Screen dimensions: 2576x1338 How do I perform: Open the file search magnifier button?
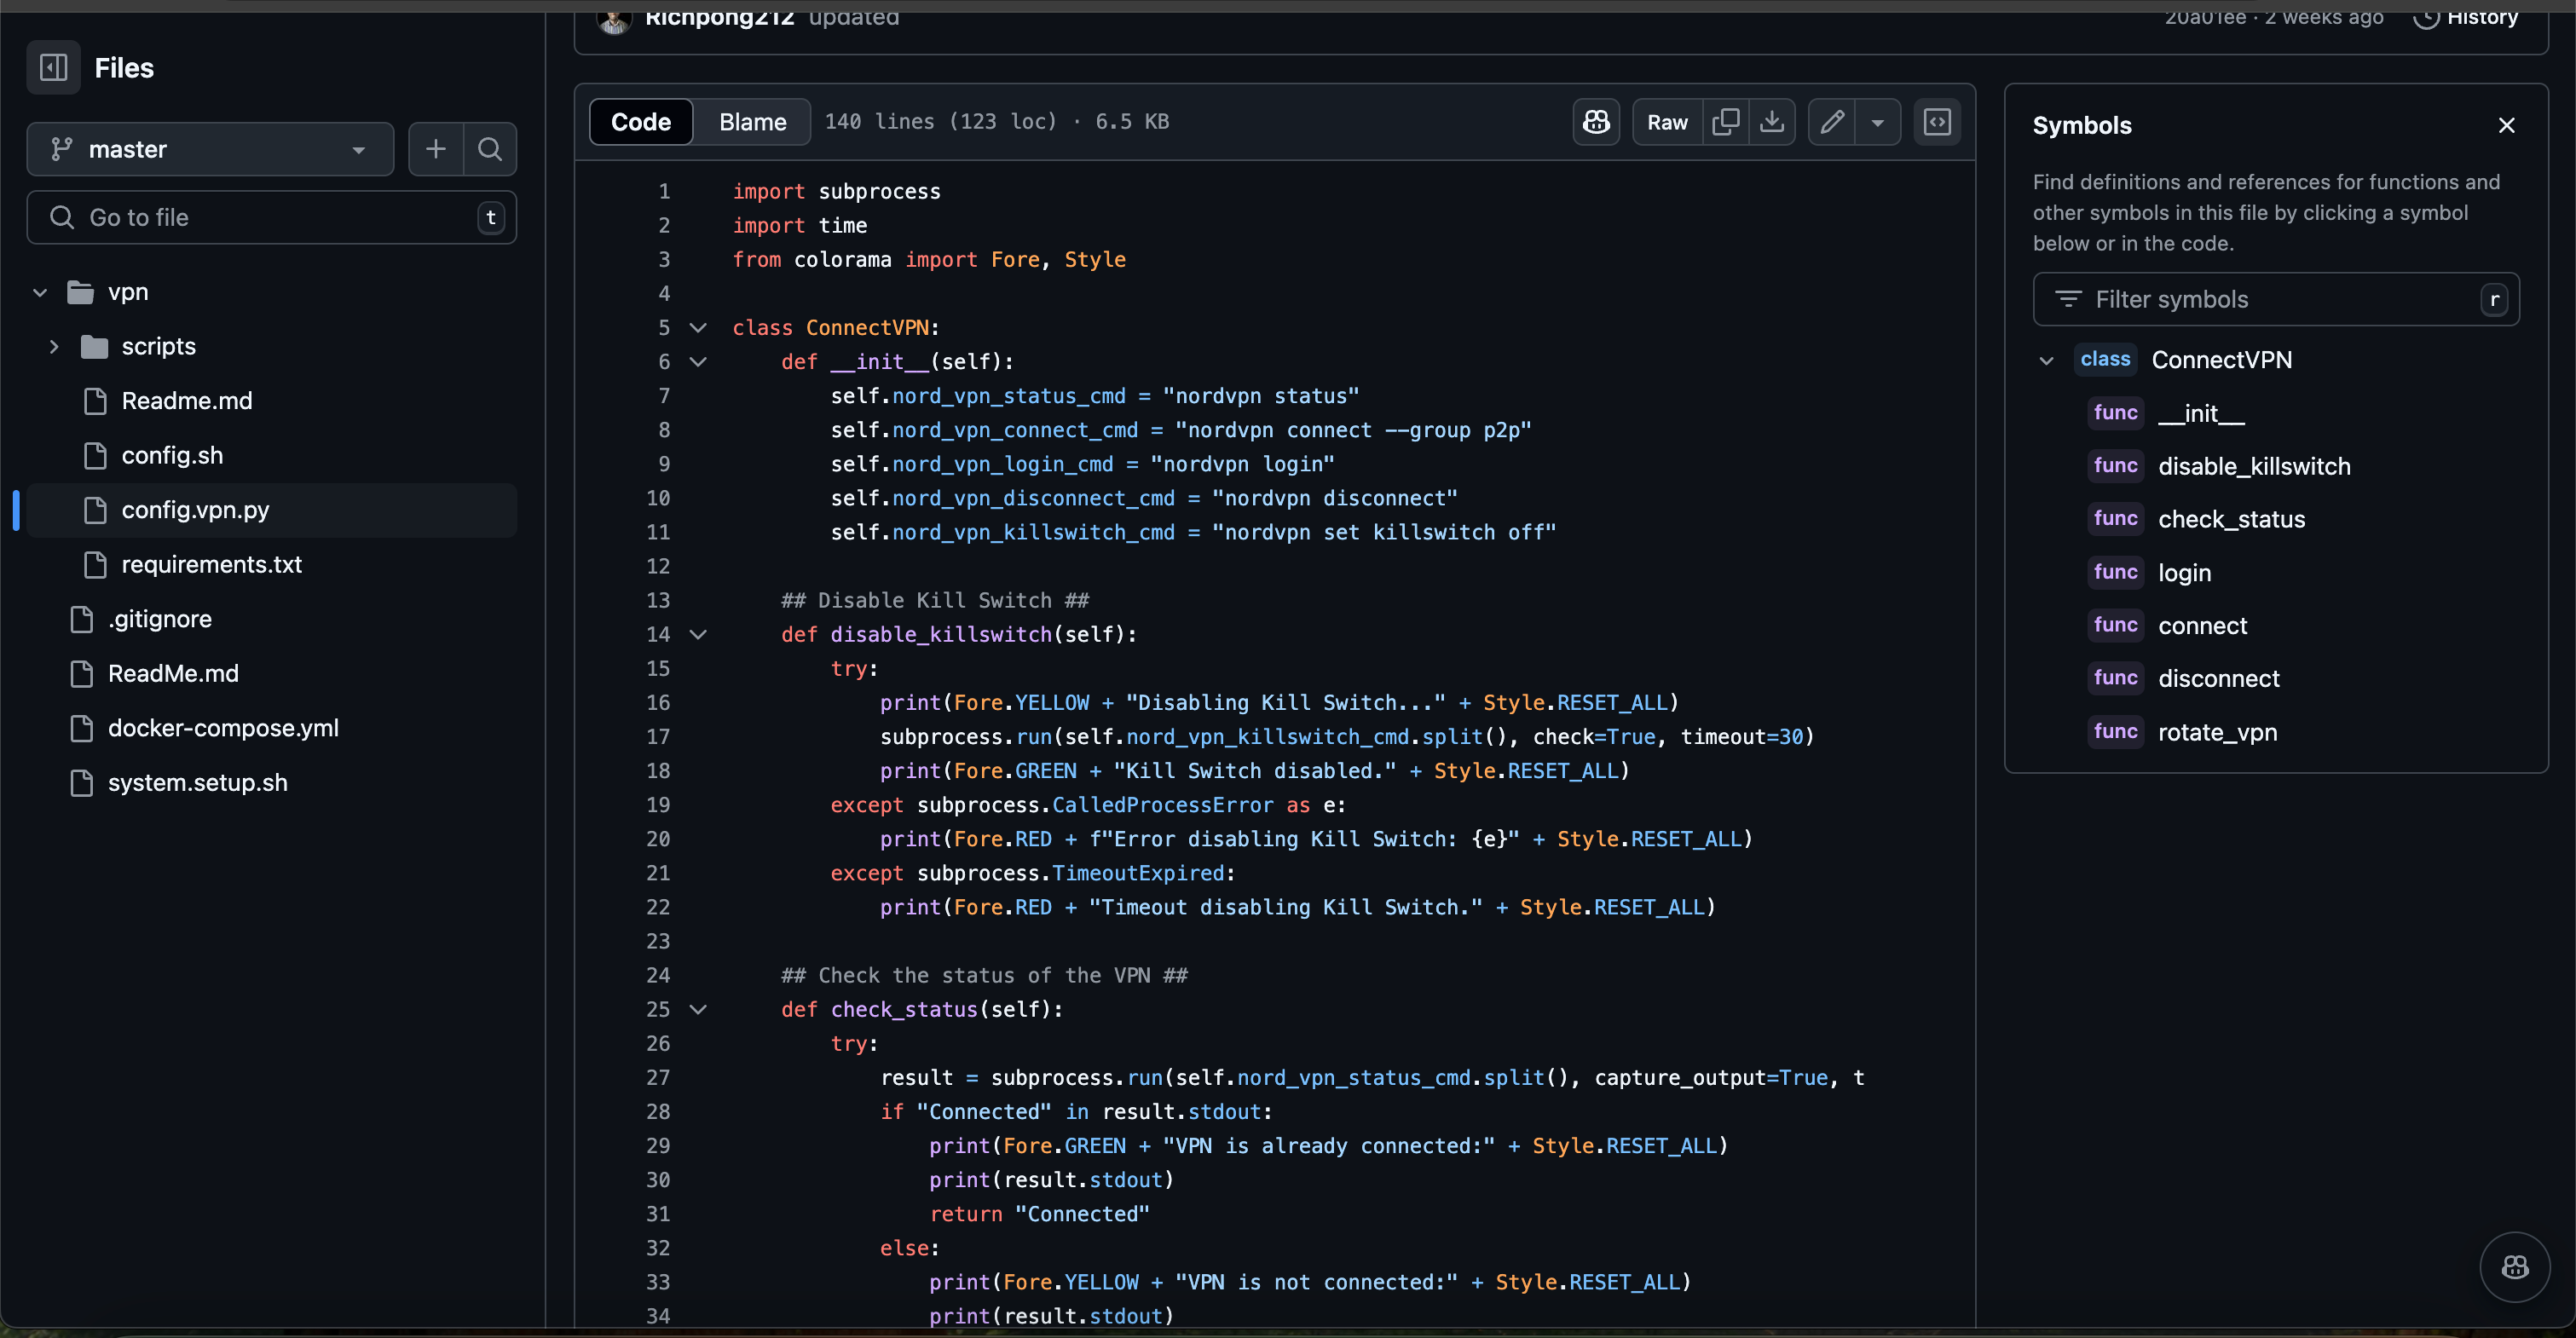click(490, 149)
